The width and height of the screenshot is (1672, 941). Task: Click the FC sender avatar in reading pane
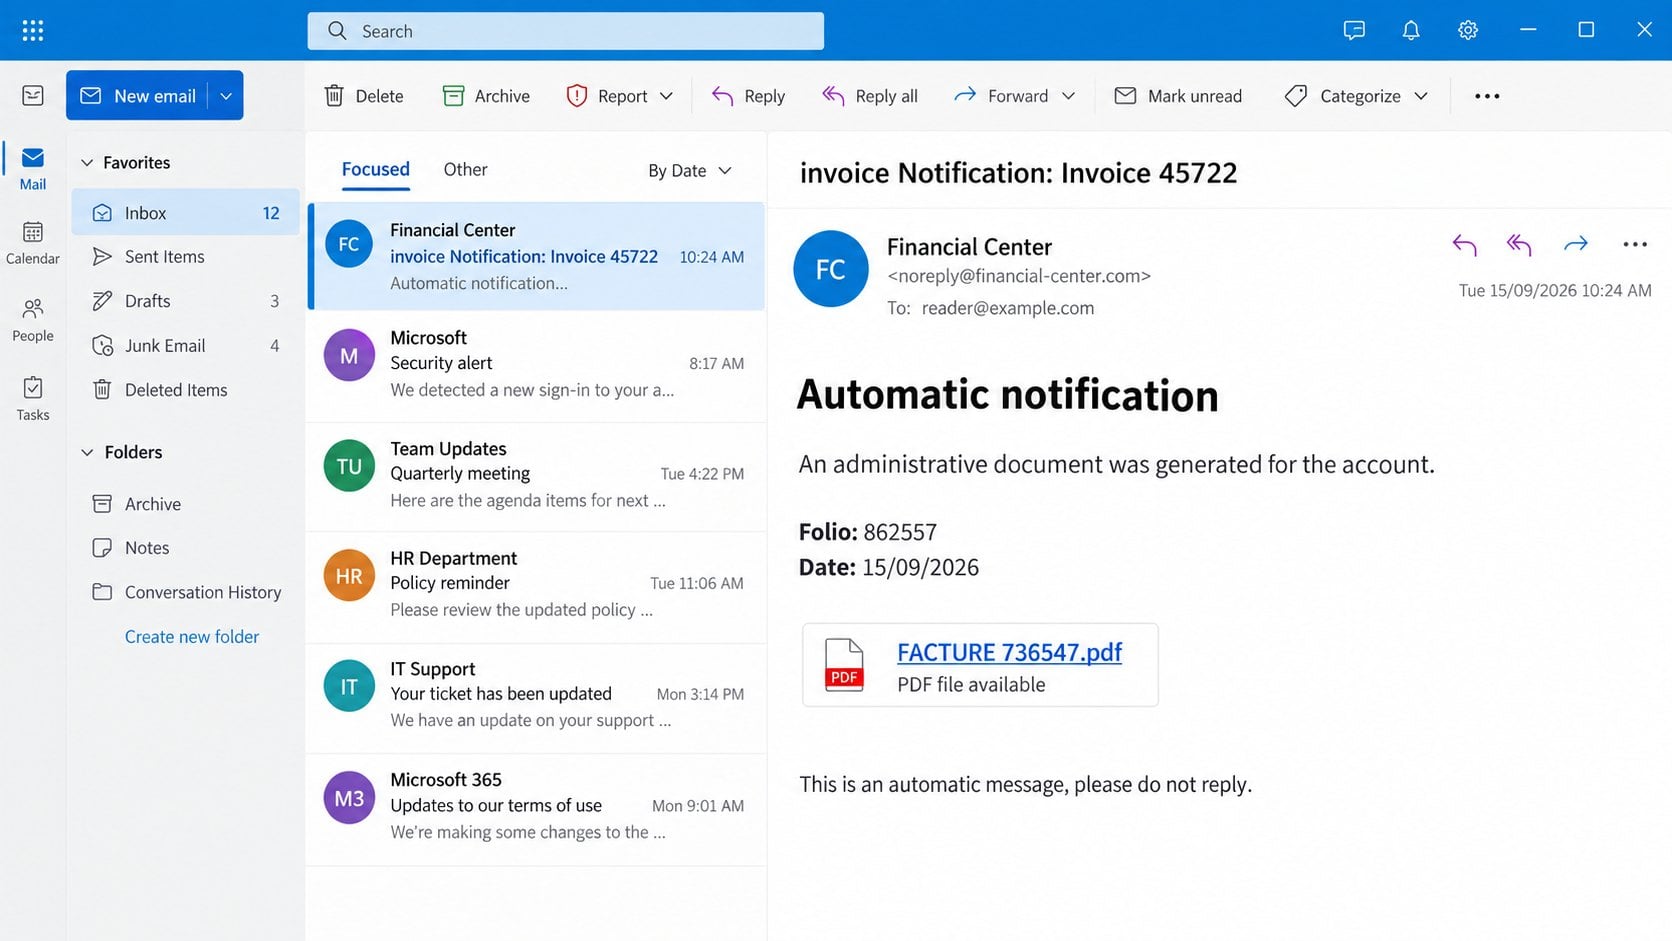point(831,269)
